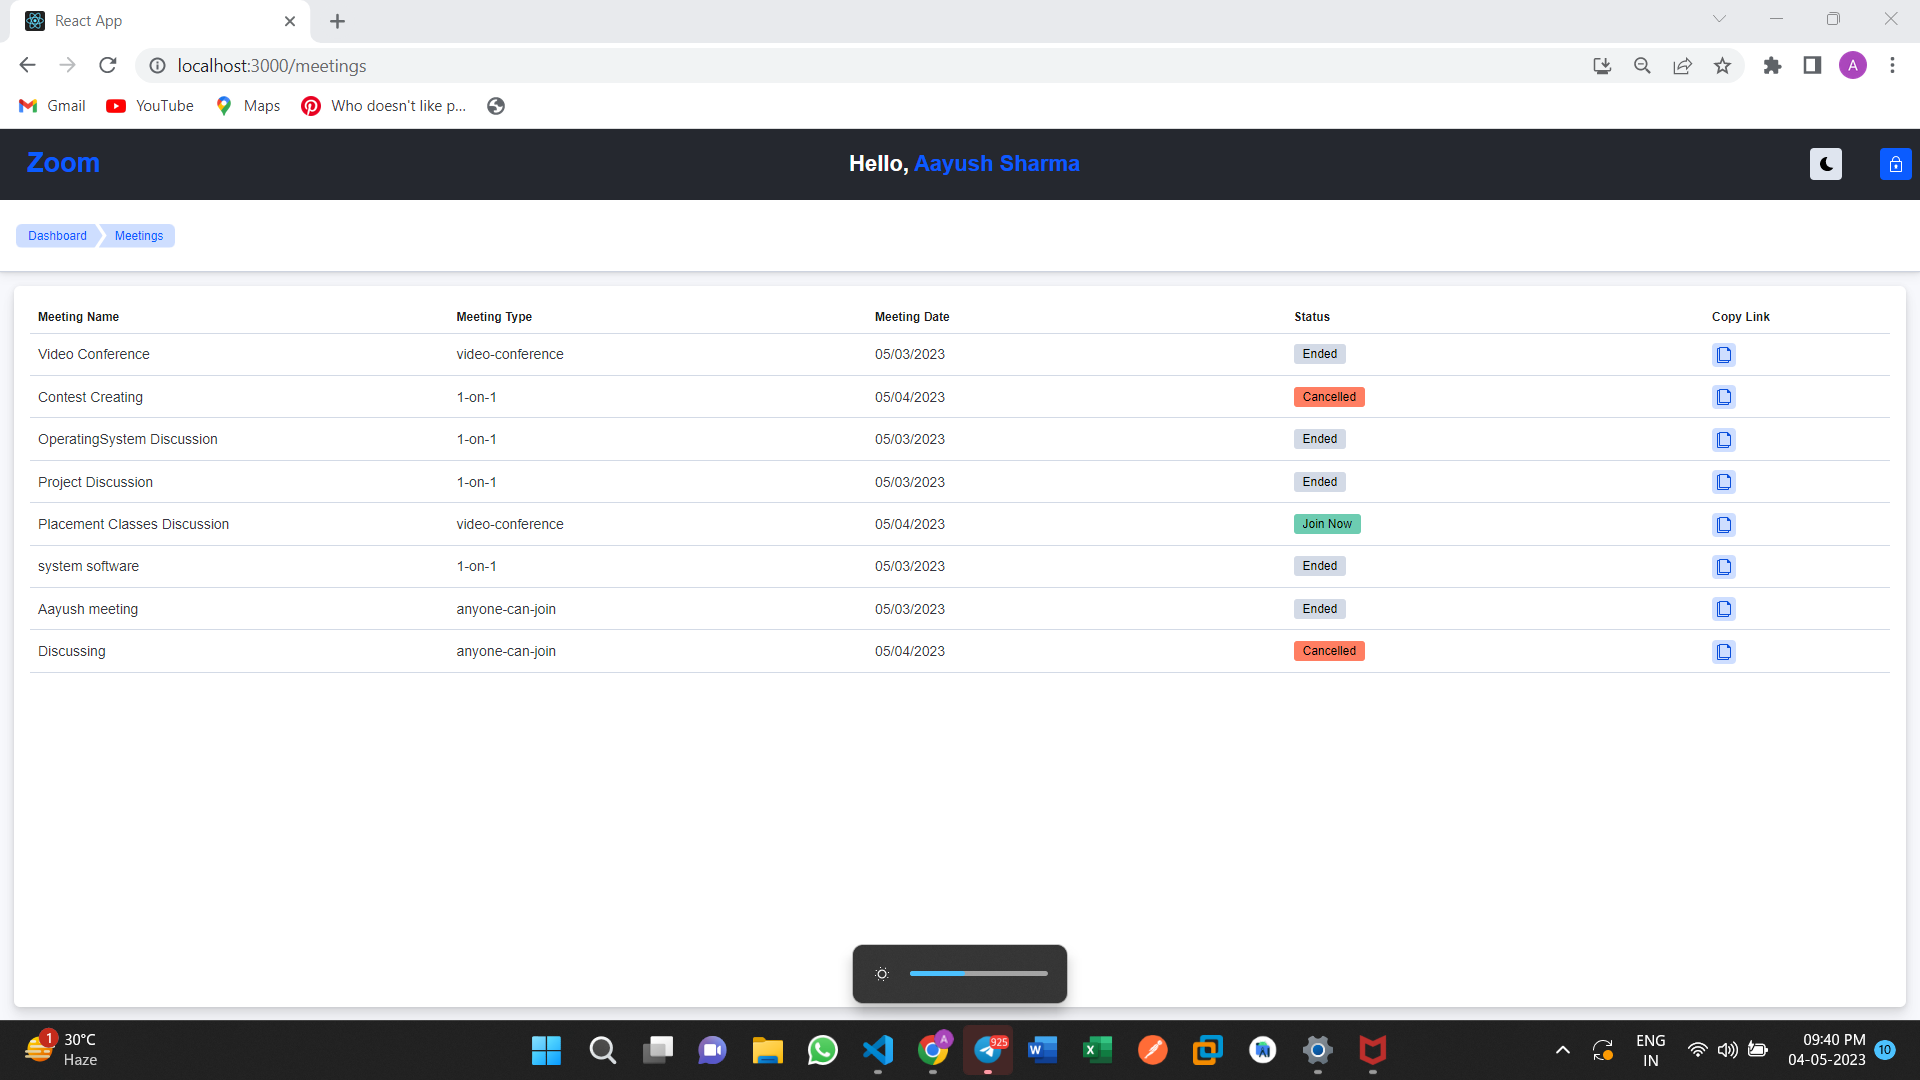Viewport: 1920px width, 1080px height.
Task: Click the Ended status on Project Discussion
Action: point(1319,481)
